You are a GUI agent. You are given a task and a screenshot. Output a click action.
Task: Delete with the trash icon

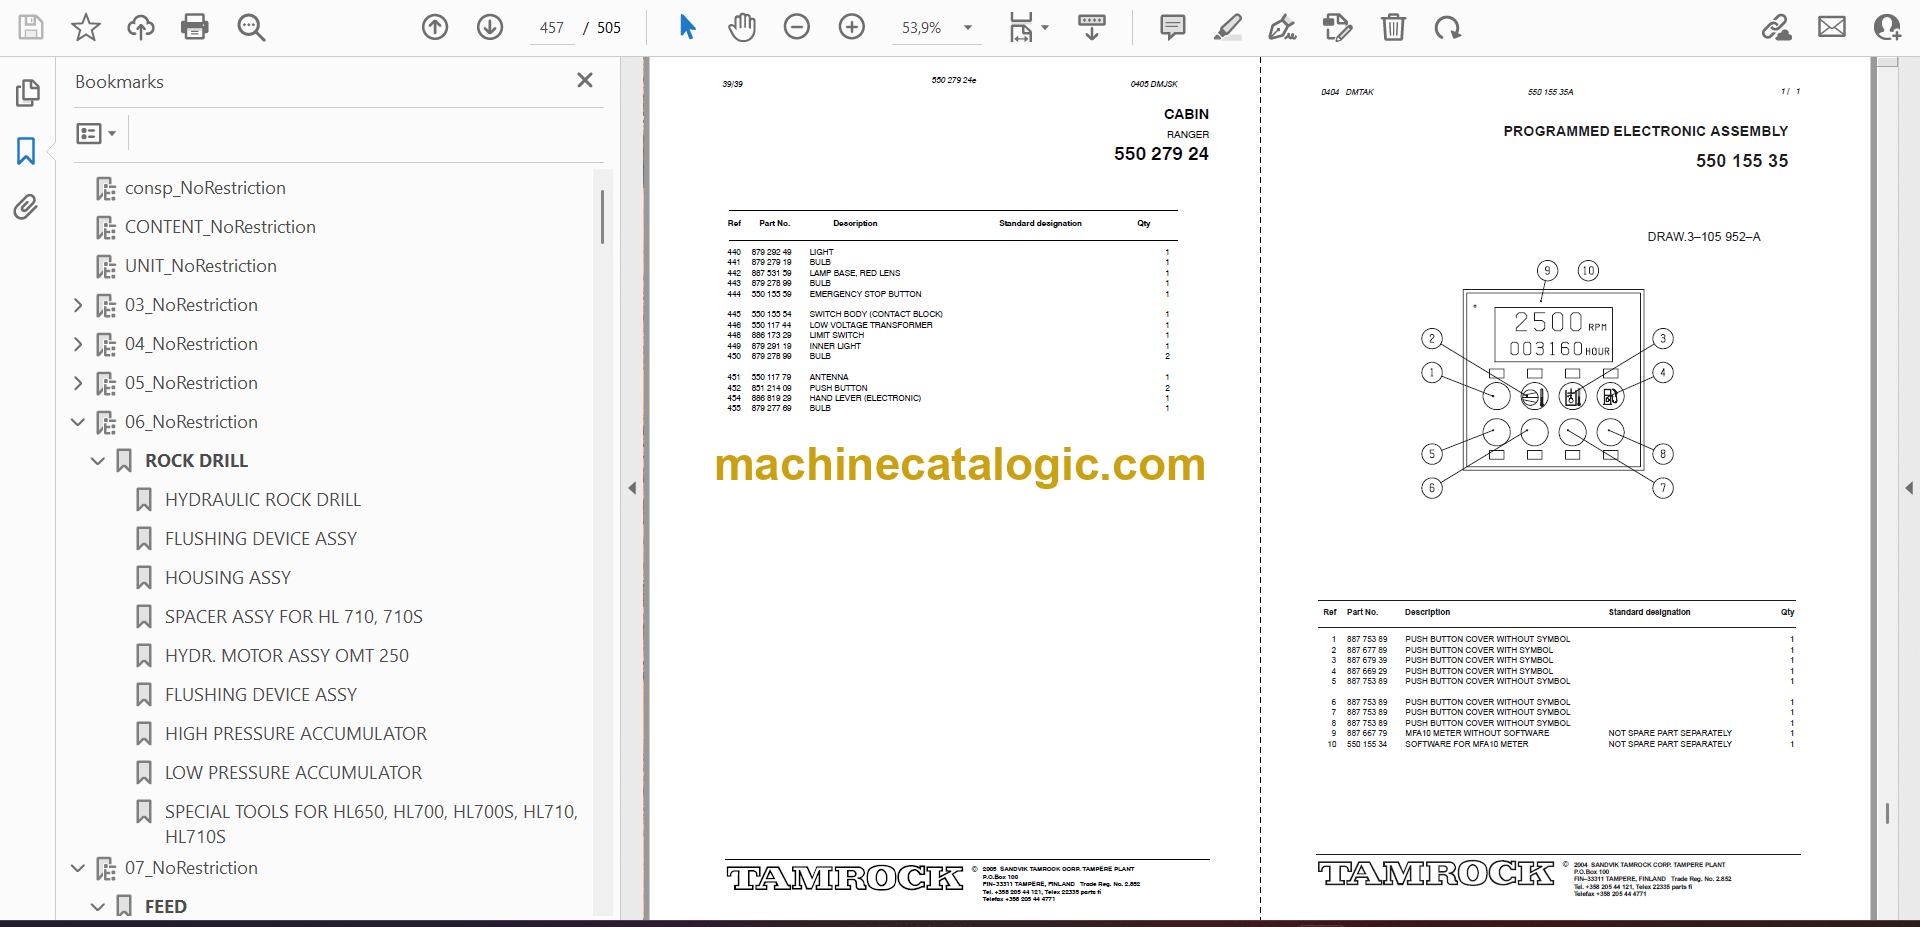(x=1393, y=27)
